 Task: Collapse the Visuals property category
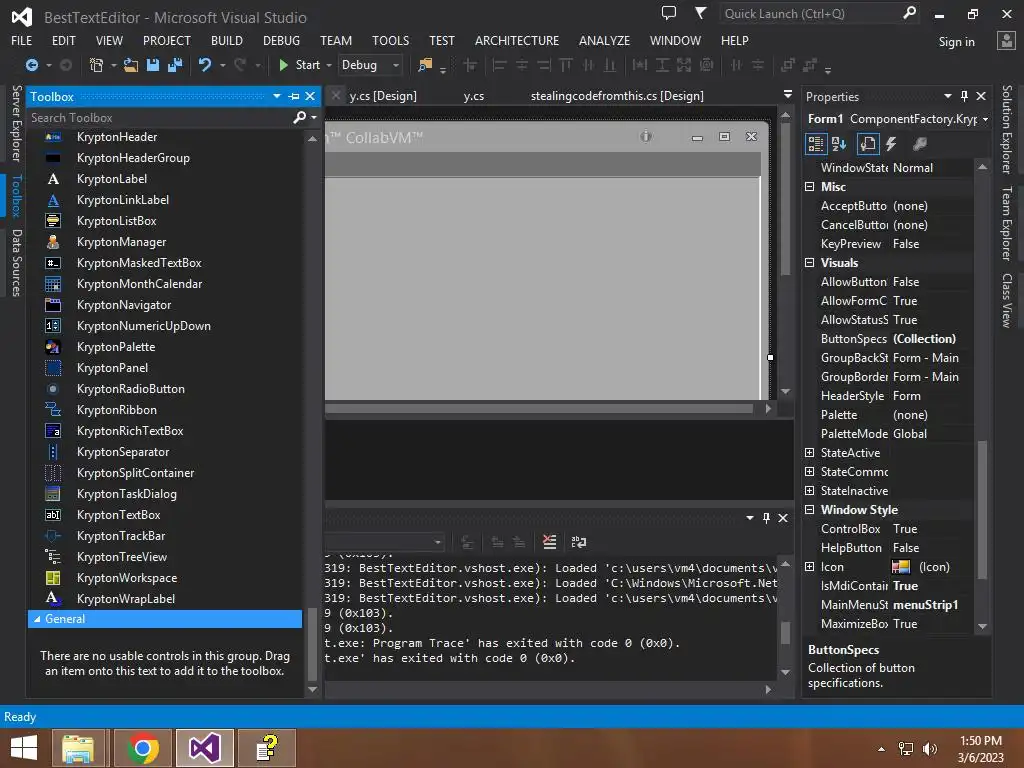point(810,263)
